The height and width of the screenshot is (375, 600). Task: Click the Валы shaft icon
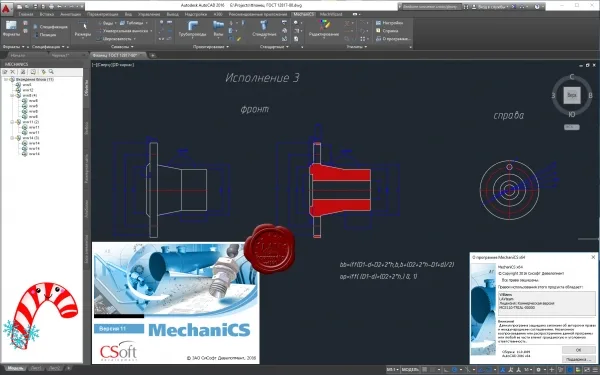point(218,26)
